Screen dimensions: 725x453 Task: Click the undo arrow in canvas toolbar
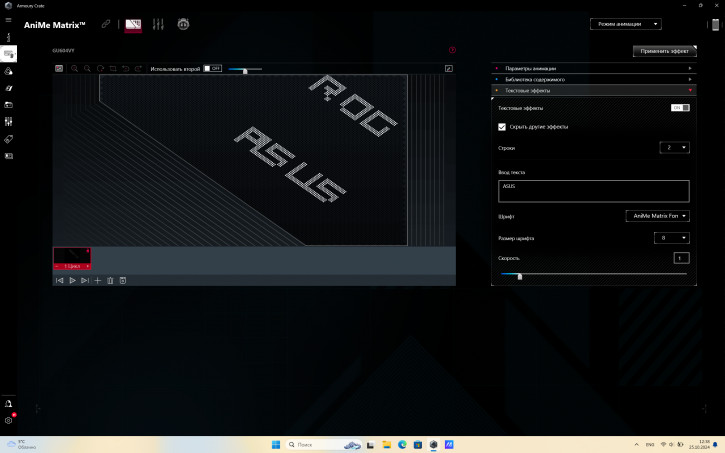125,68
